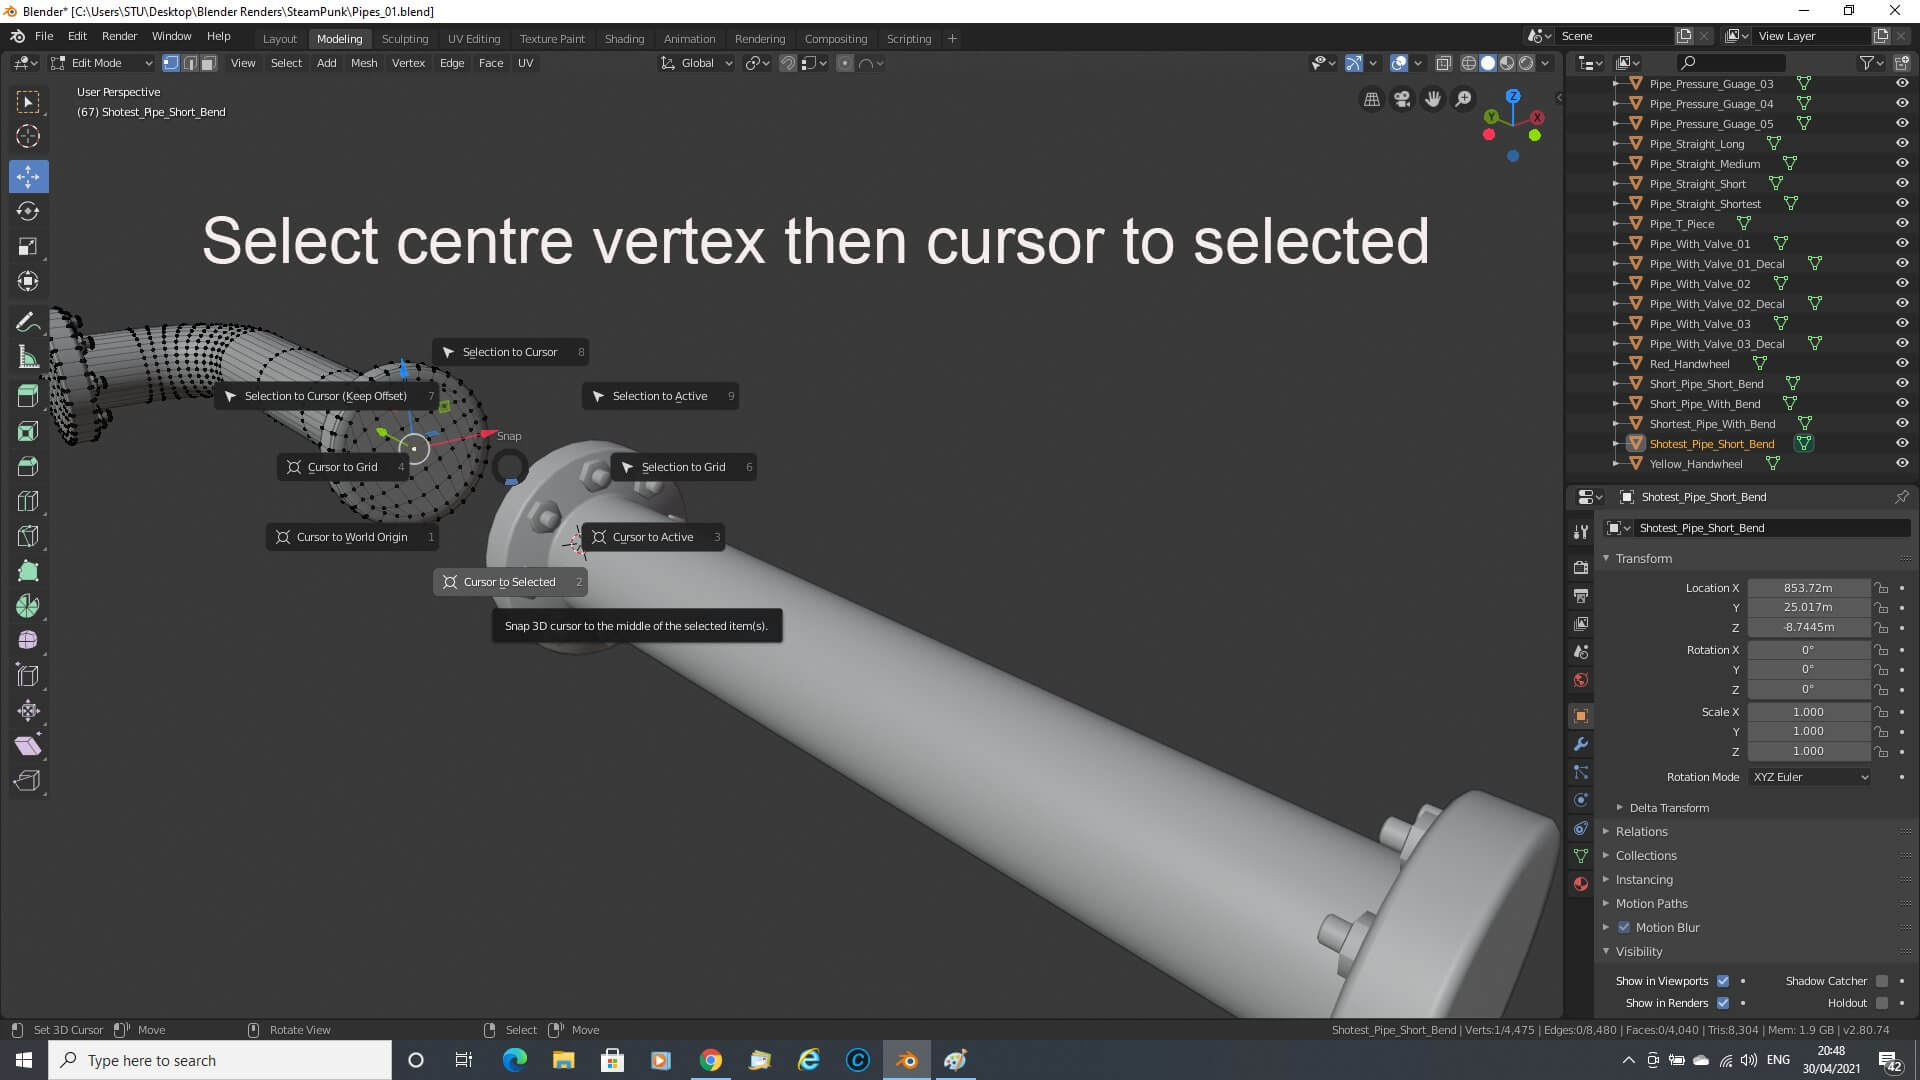Click the 3D Cursor tool
Viewport: 1920px width, 1080px height.
pos(28,137)
